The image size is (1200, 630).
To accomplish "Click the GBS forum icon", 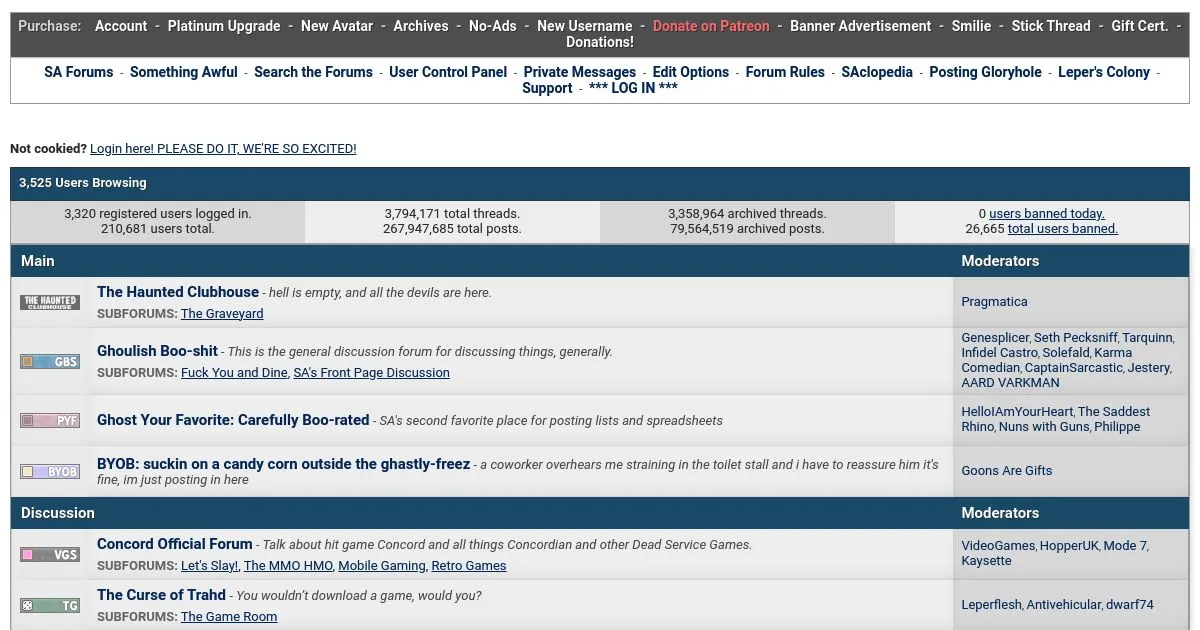I will (50, 361).
